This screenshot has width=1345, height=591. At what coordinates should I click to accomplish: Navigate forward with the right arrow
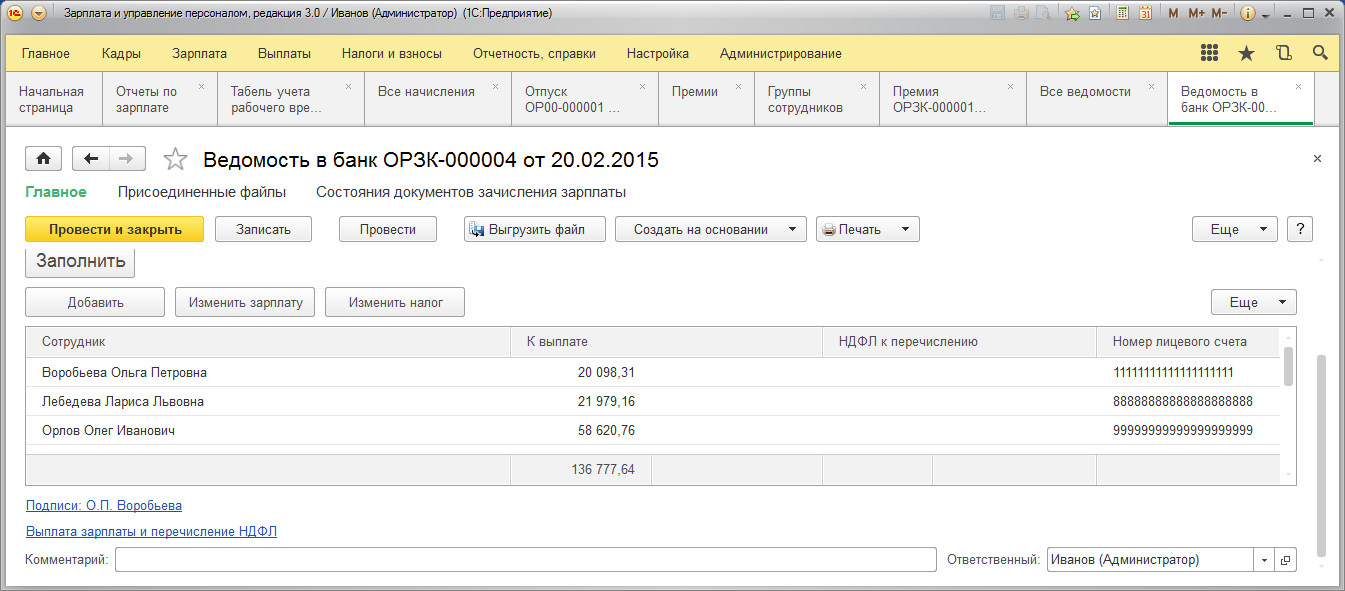coord(127,159)
